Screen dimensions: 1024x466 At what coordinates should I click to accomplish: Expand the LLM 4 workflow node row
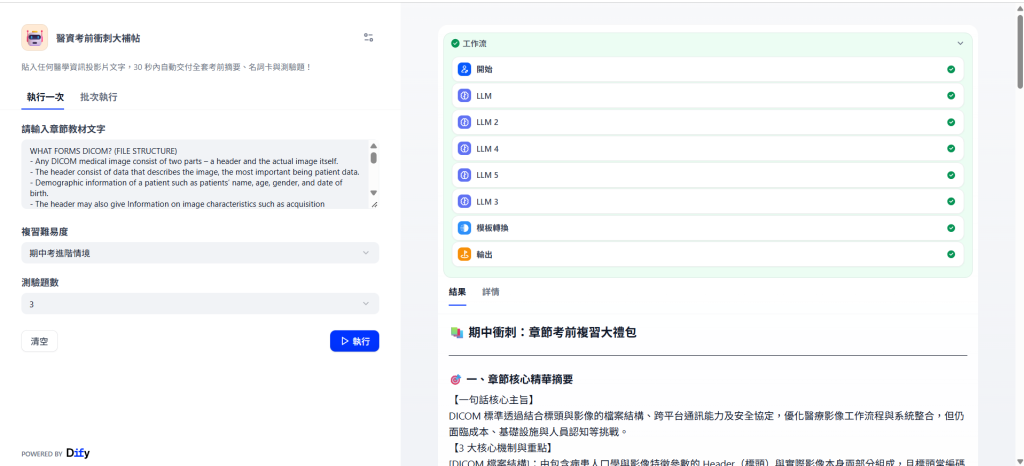point(708,149)
